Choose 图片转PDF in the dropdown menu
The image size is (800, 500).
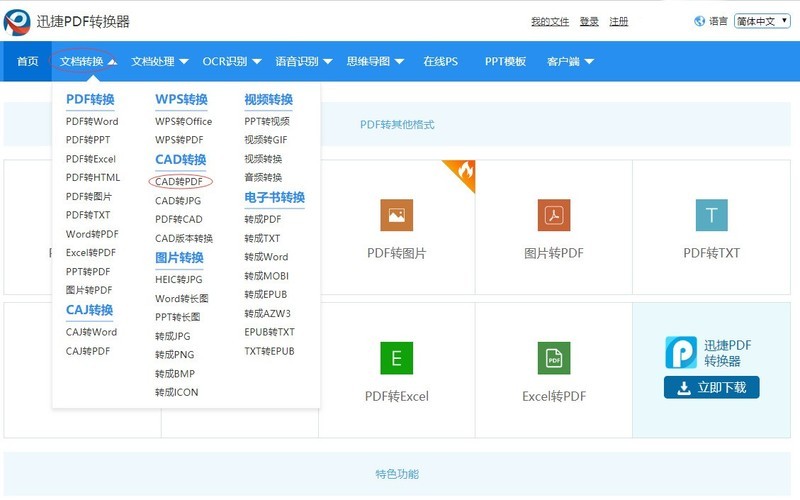tap(89, 290)
